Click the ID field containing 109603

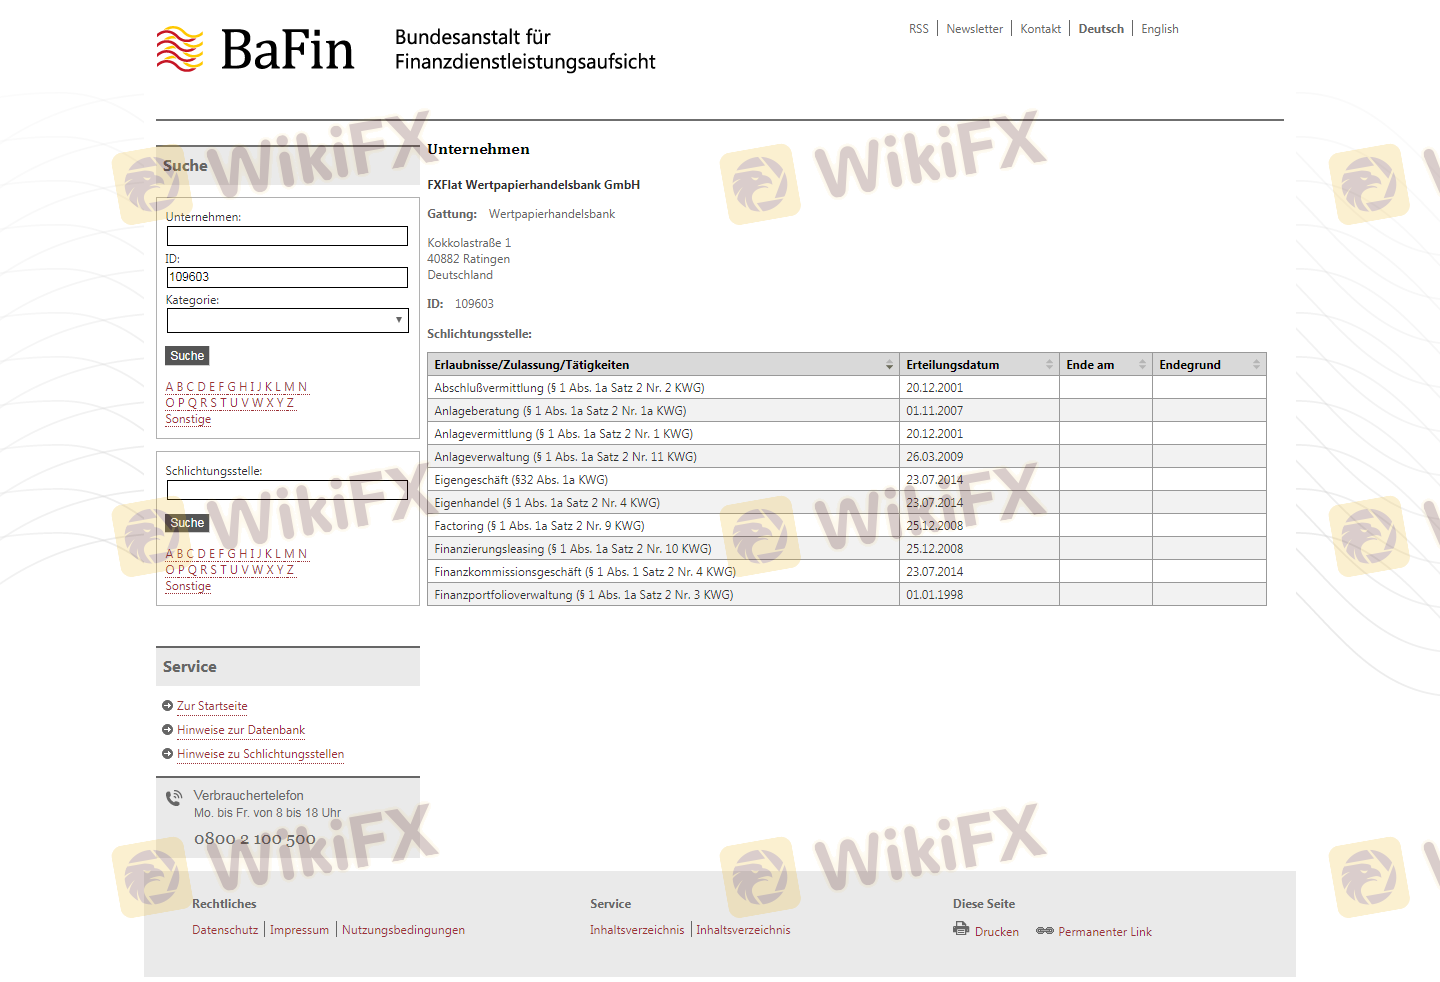click(288, 277)
